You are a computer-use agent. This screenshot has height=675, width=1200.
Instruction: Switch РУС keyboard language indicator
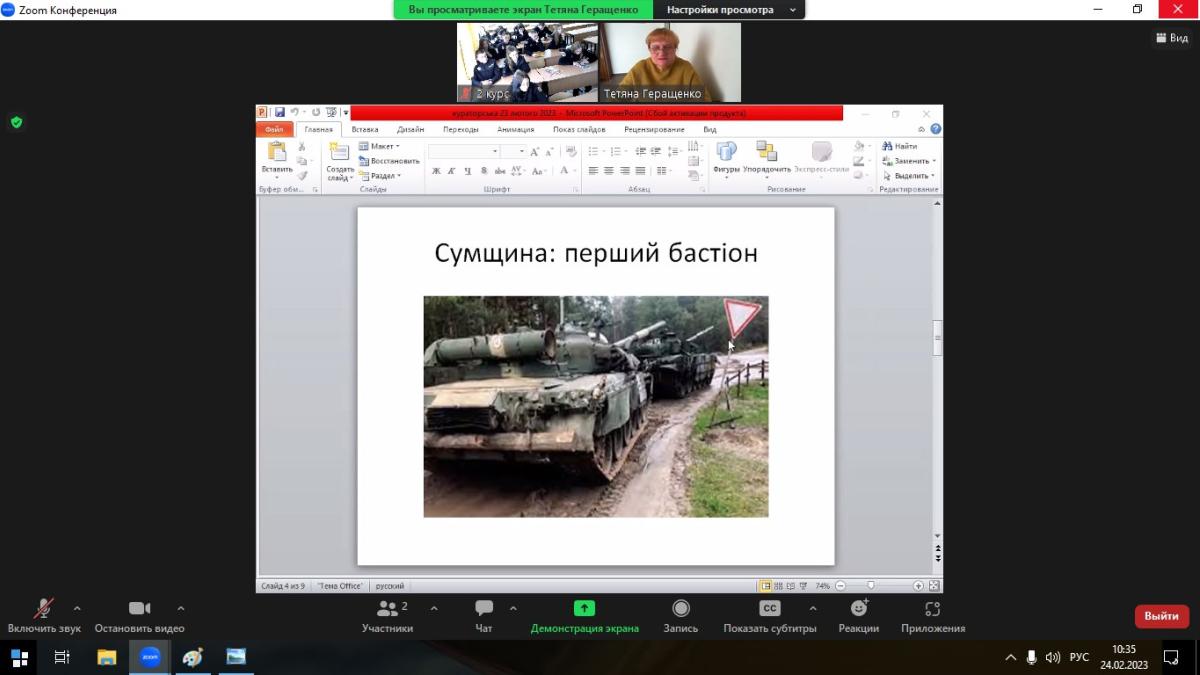[1079, 657]
